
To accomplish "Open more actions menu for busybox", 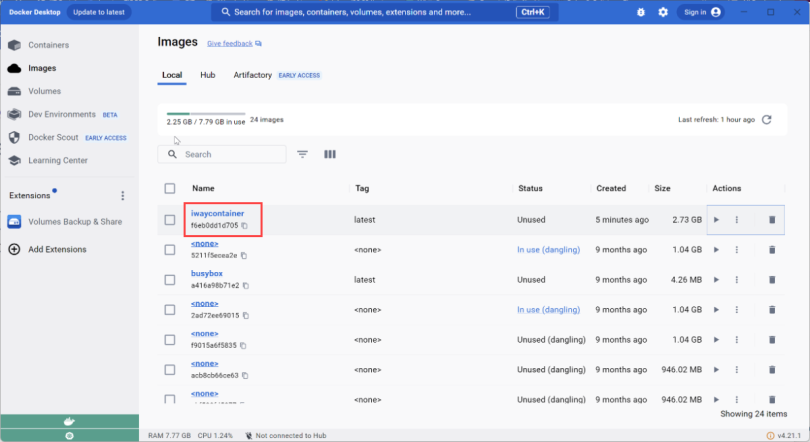I will (x=737, y=279).
